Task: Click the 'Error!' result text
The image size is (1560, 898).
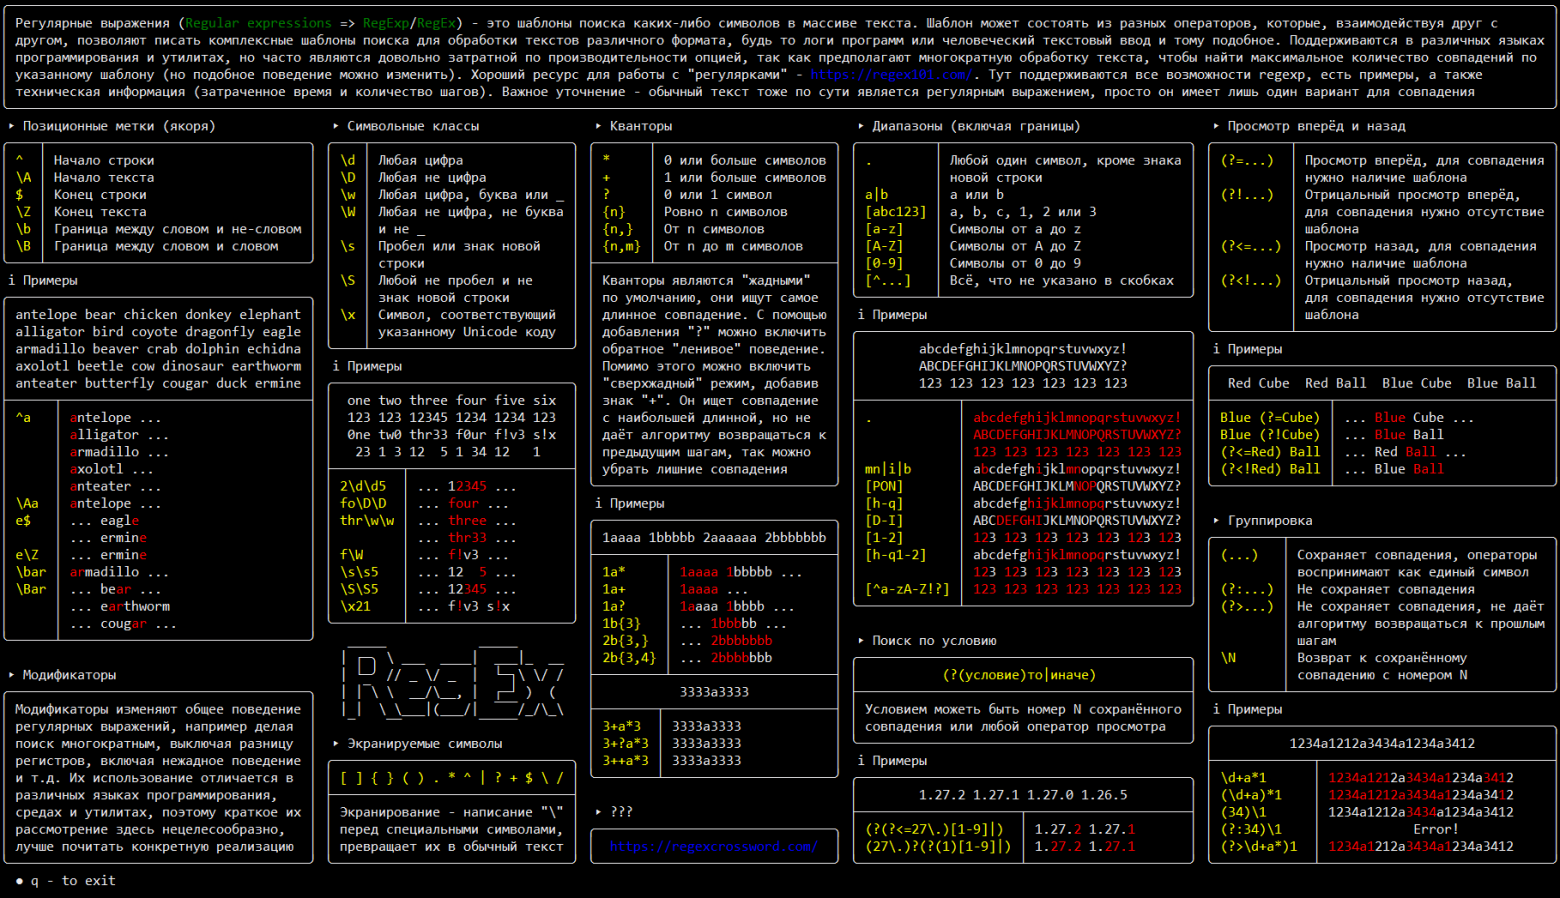Action: tap(1436, 829)
